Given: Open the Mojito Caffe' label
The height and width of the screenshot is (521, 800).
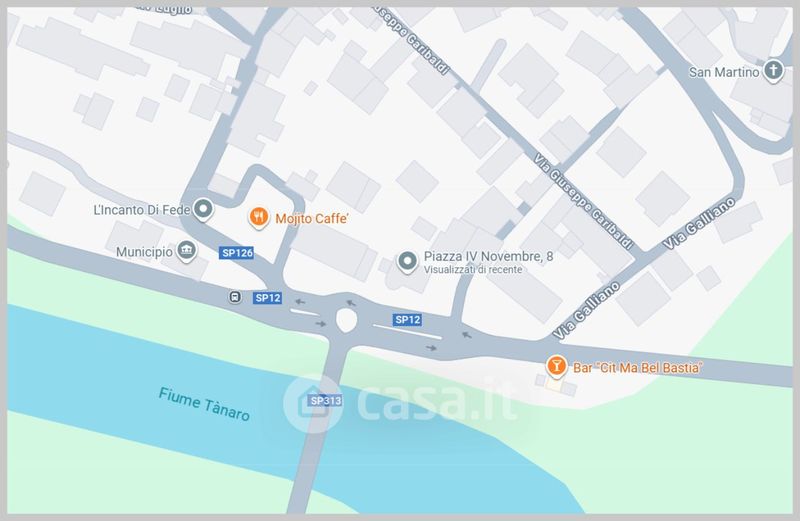Looking at the screenshot, I should coord(312,219).
